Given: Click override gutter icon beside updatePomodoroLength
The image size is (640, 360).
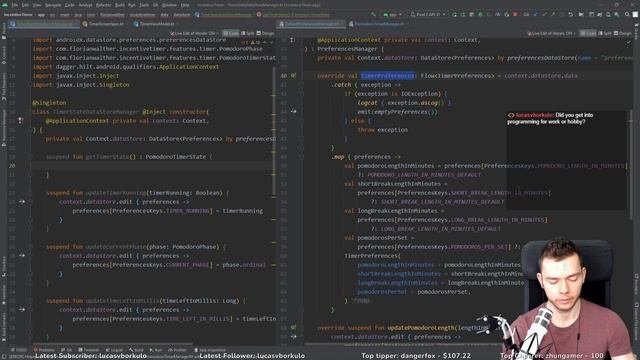Looking at the screenshot, I should [293, 327].
